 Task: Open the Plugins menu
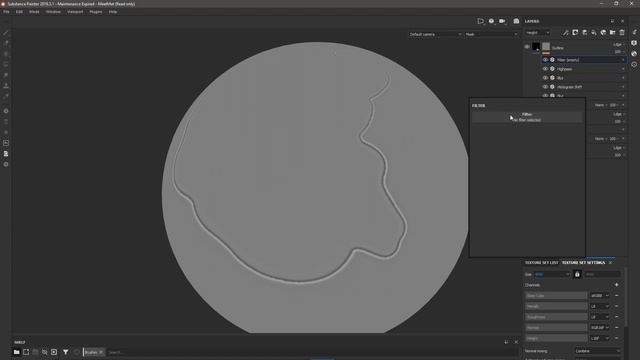point(96,12)
